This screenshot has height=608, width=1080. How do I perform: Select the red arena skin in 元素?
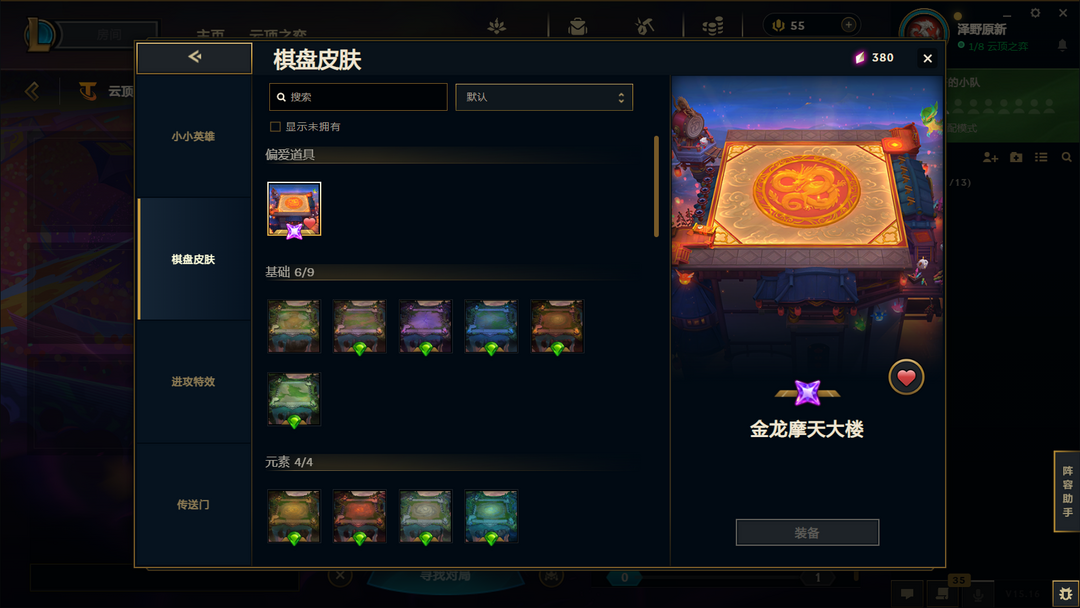(x=360, y=516)
